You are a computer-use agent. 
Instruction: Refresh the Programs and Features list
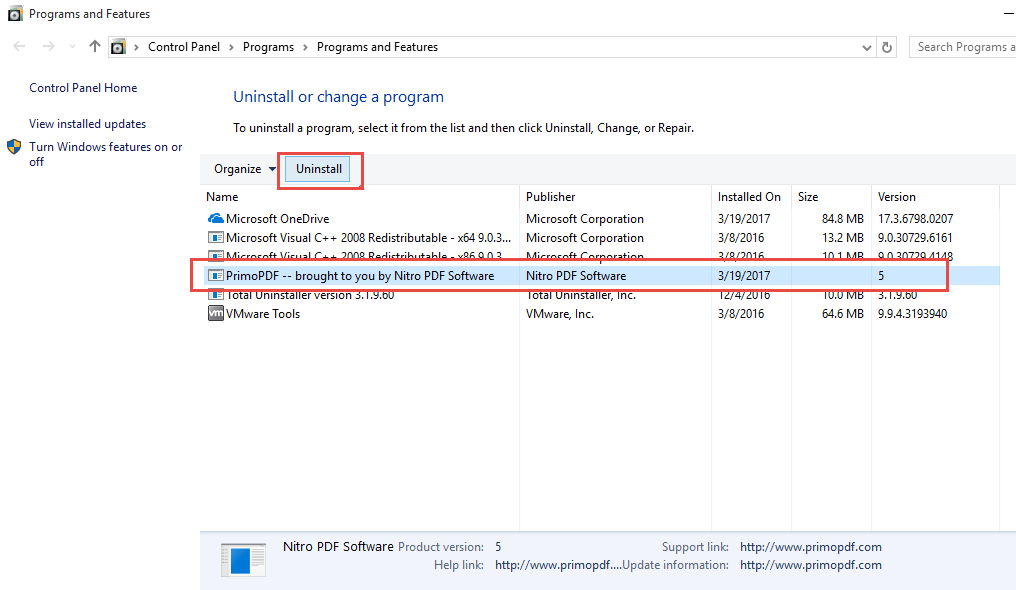coord(887,47)
